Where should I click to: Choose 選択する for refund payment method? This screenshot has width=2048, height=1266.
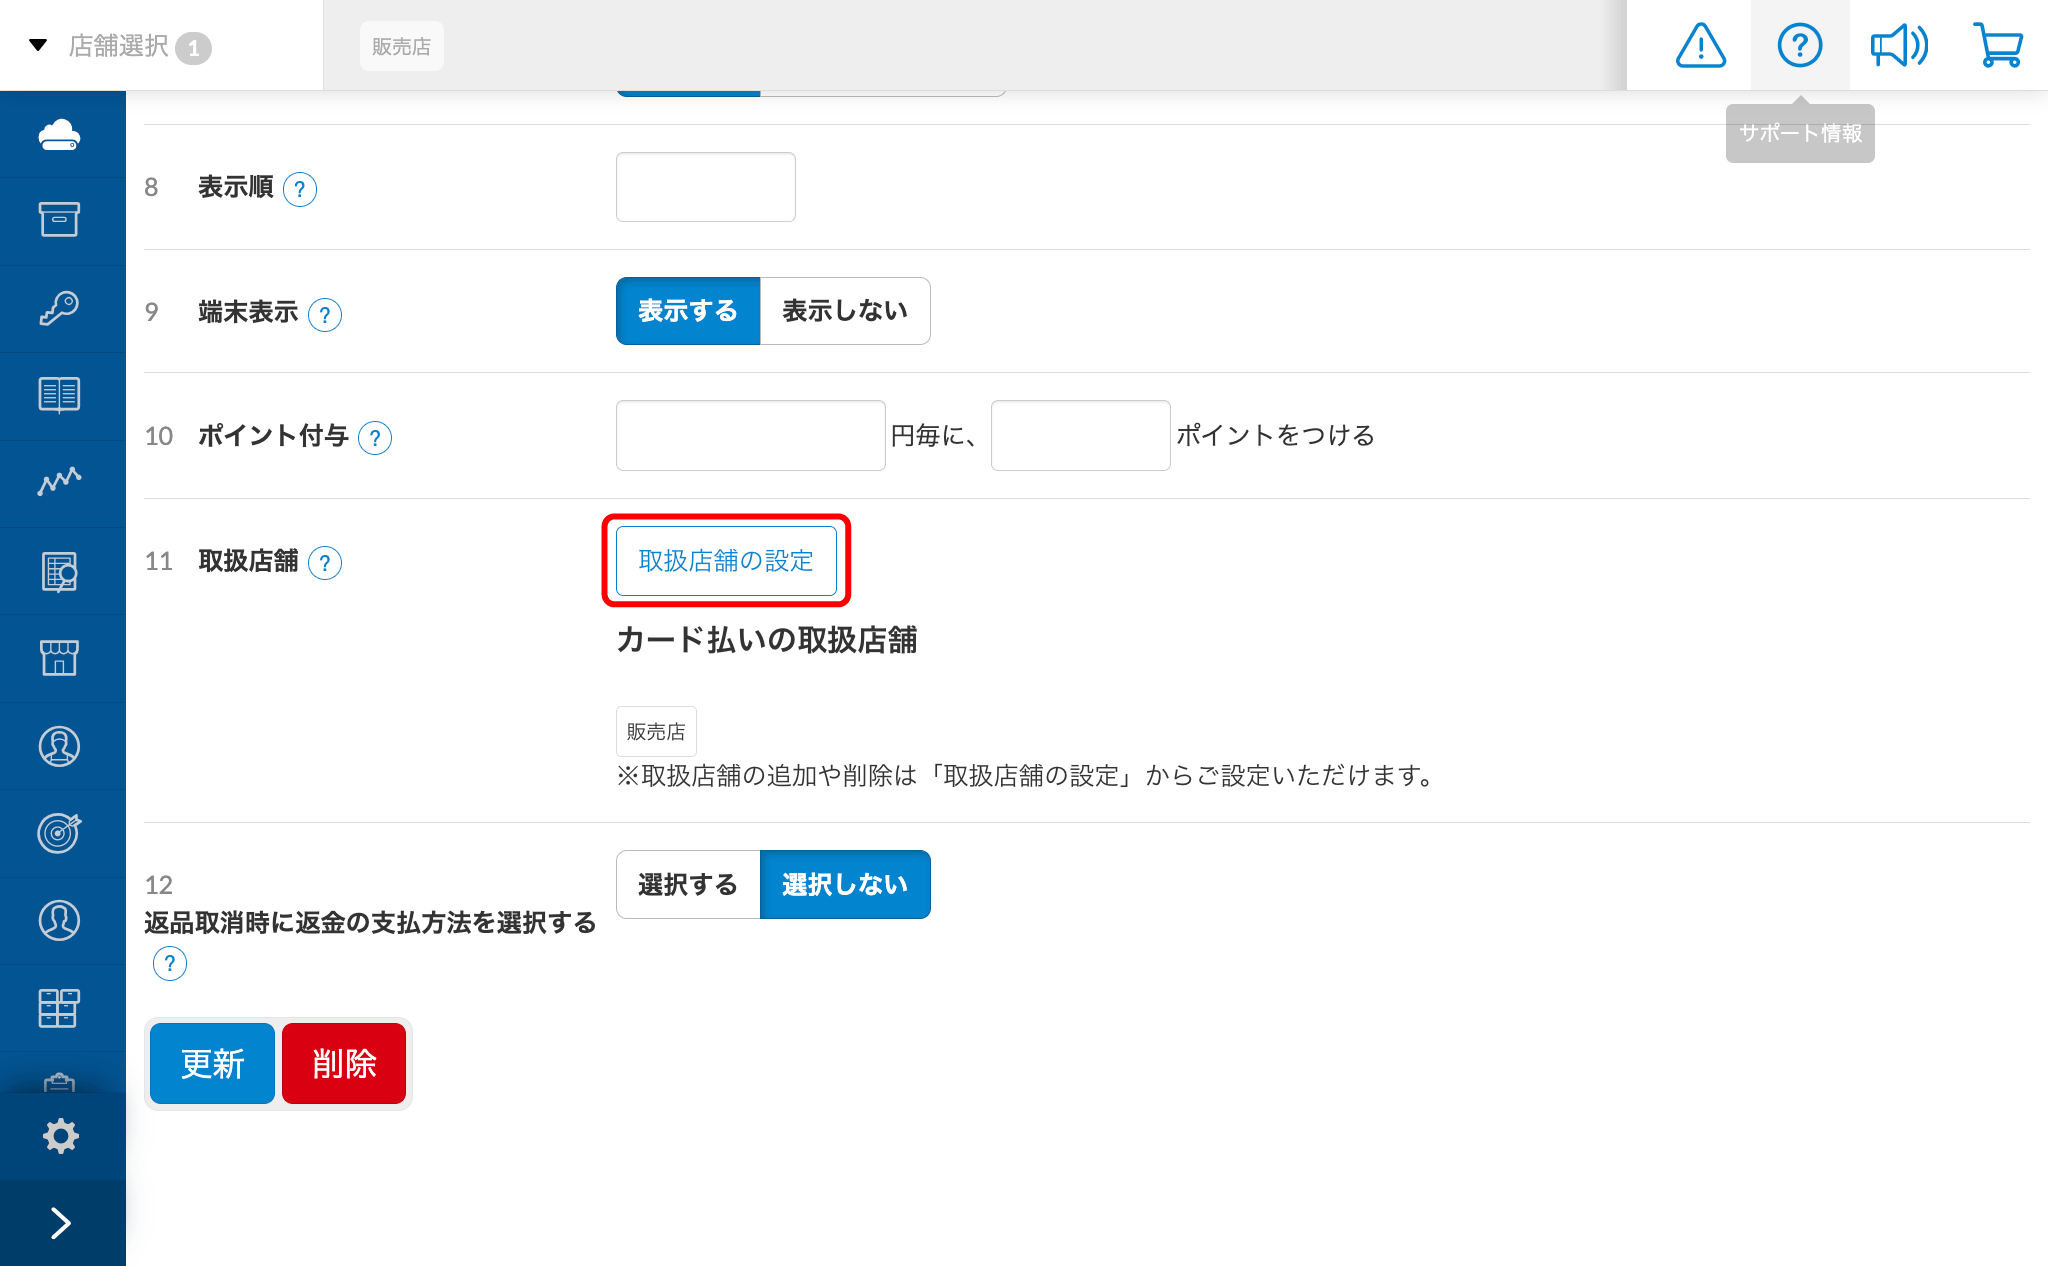point(688,885)
